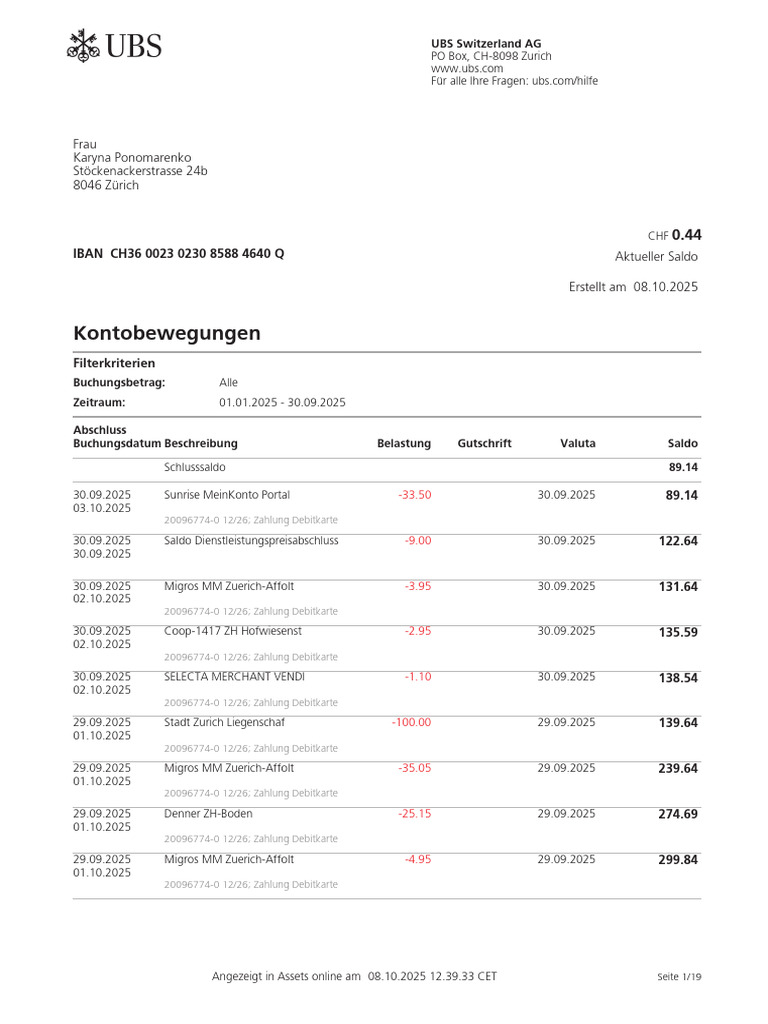Screen dimensions: 768x1024
Task: Open the www.ubs.com website link
Action: (467, 69)
